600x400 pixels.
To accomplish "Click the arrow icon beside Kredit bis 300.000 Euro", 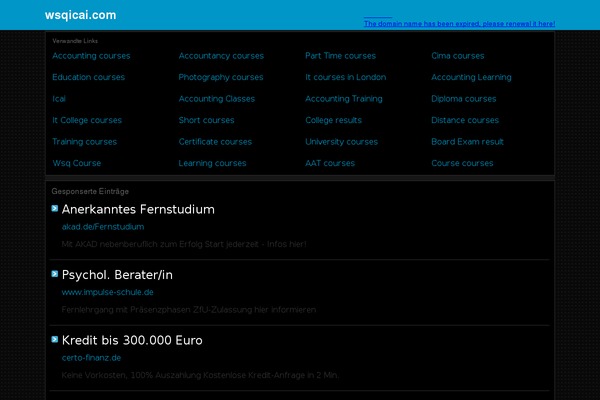I will [x=55, y=339].
